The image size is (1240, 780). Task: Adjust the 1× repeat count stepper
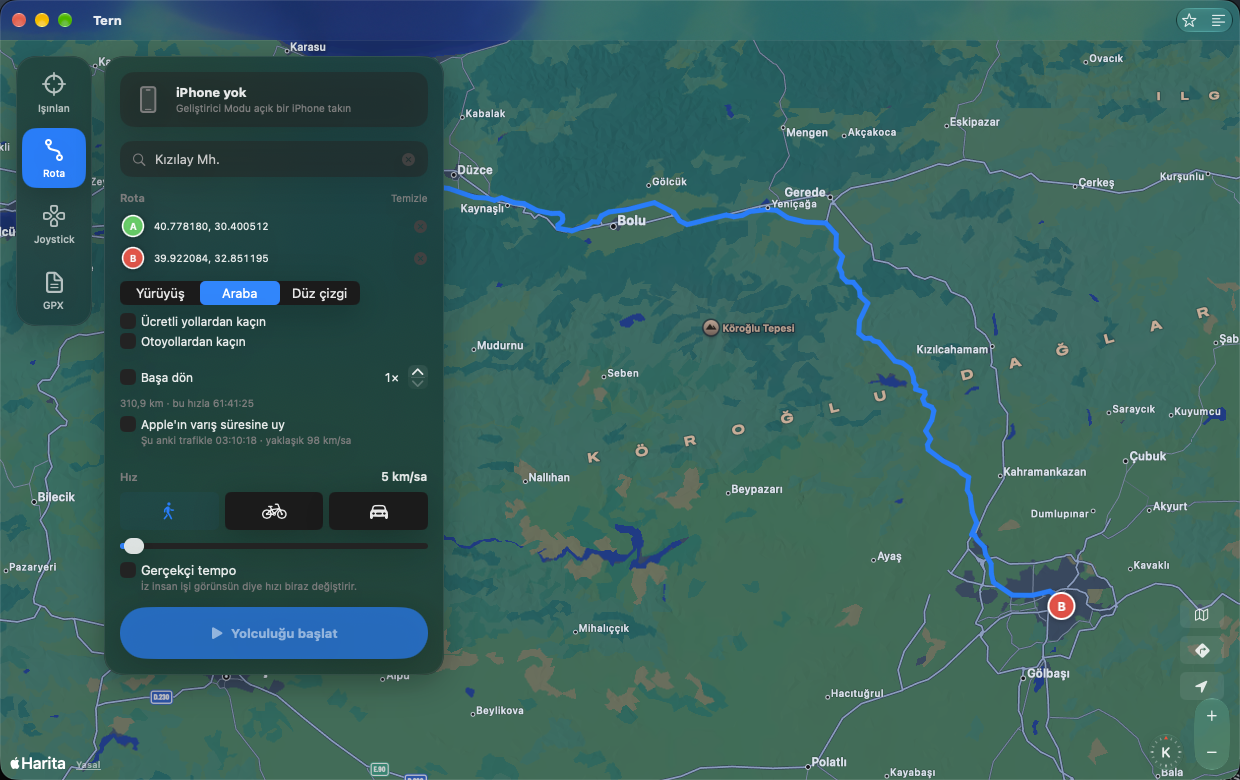coord(418,377)
